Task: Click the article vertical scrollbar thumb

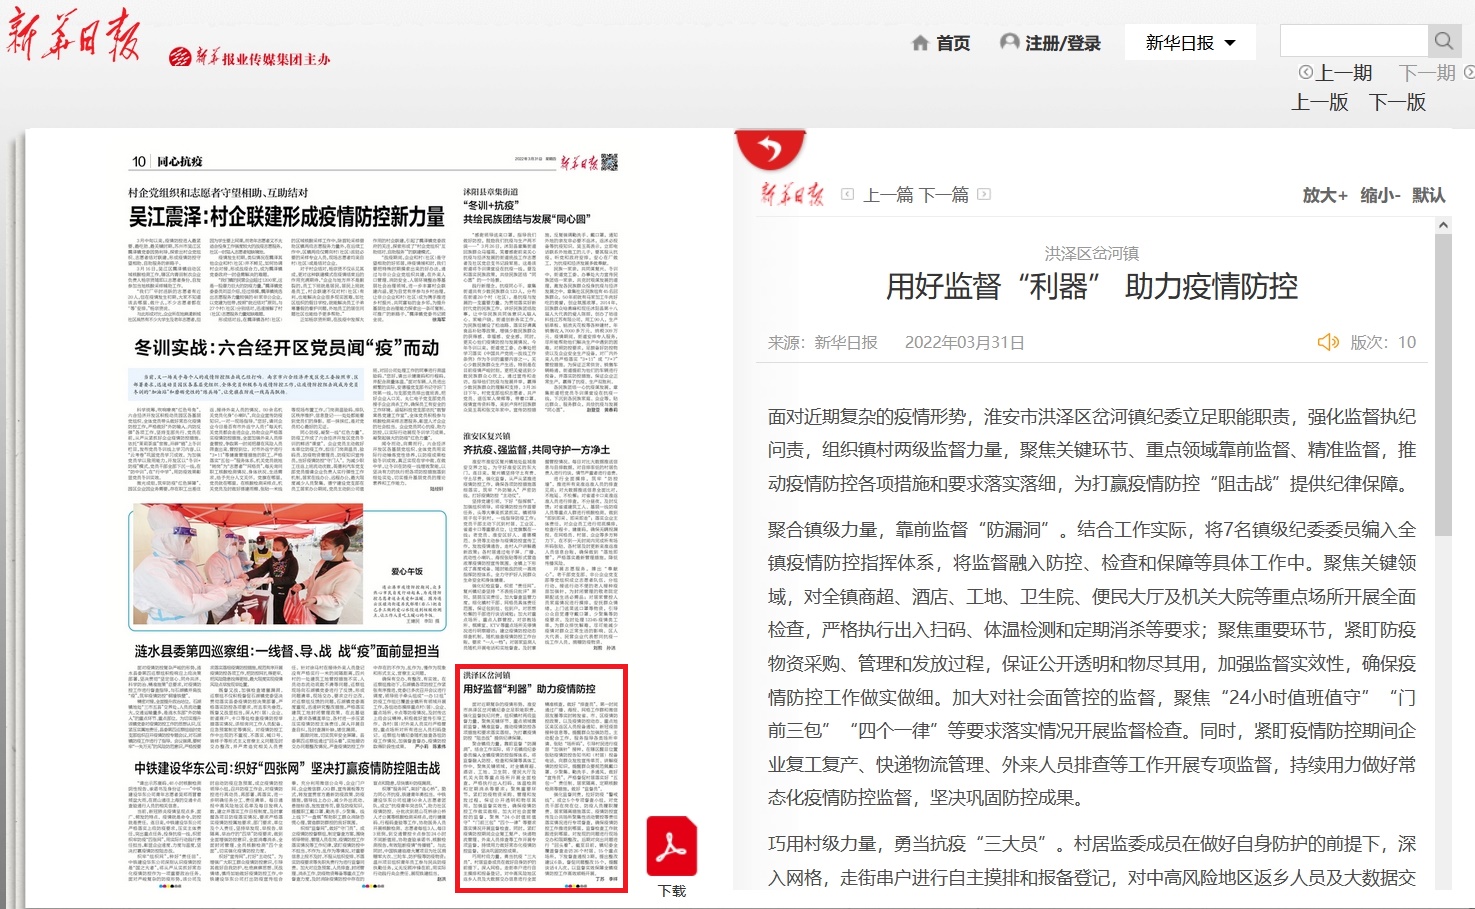Action: coord(1443,385)
